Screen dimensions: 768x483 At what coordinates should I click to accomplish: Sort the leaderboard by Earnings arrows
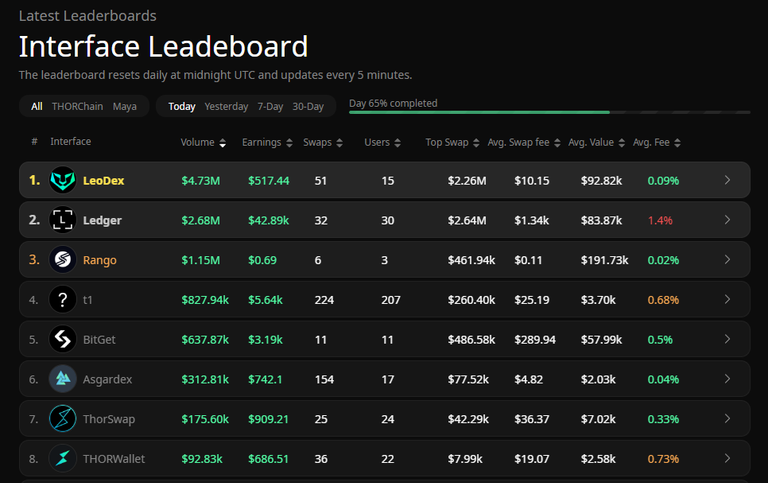pyautogui.click(x=289, y=143)
